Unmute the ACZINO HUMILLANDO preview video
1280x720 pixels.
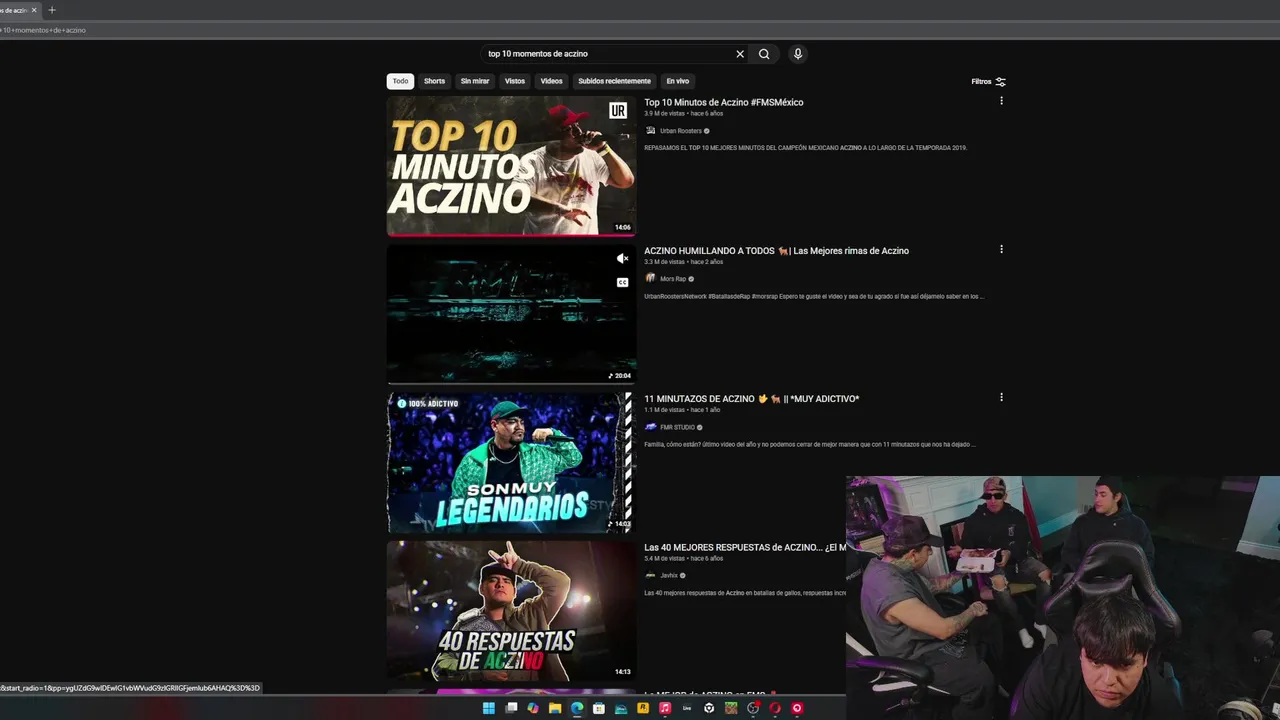click(x=622, y=258)
